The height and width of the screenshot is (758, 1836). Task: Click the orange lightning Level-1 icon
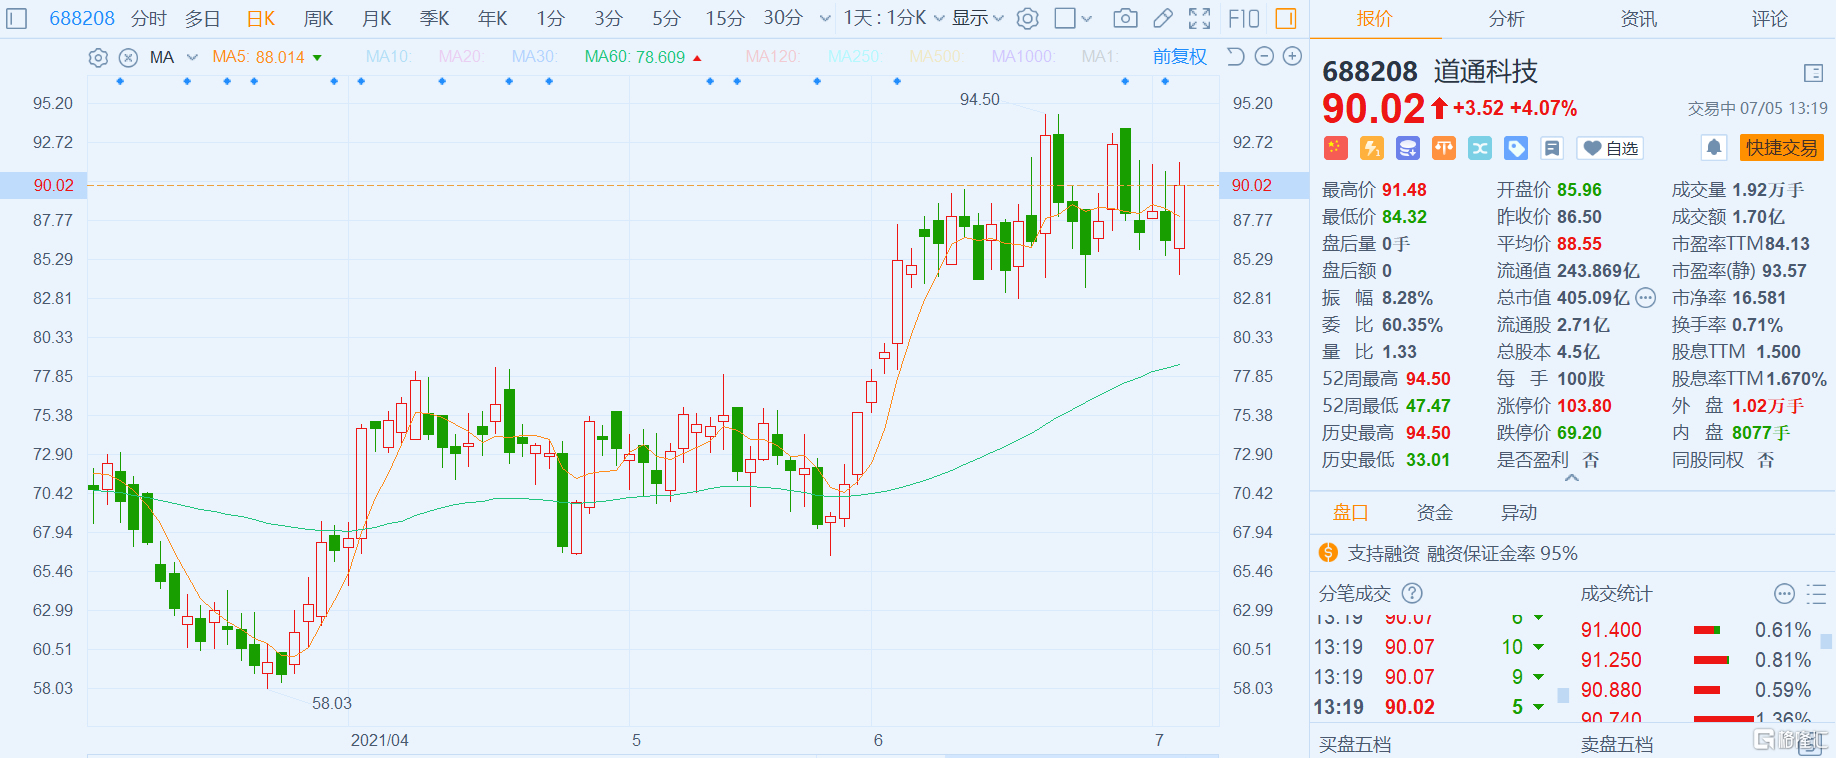1372,148
